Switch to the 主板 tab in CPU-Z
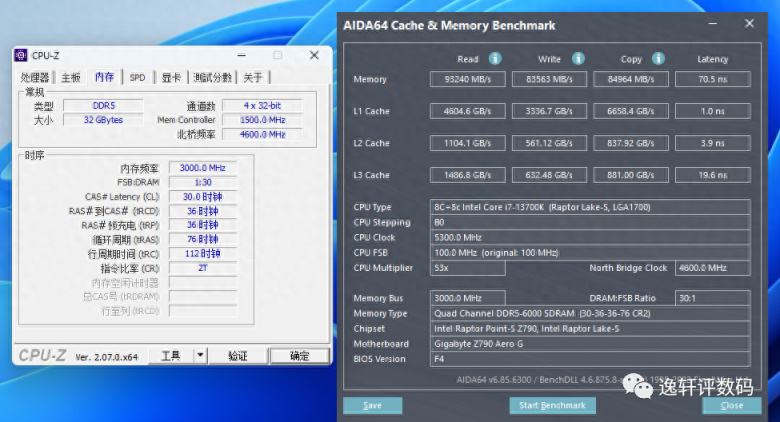780x422 pixels. pyautogui.click(x=71, y=78)
